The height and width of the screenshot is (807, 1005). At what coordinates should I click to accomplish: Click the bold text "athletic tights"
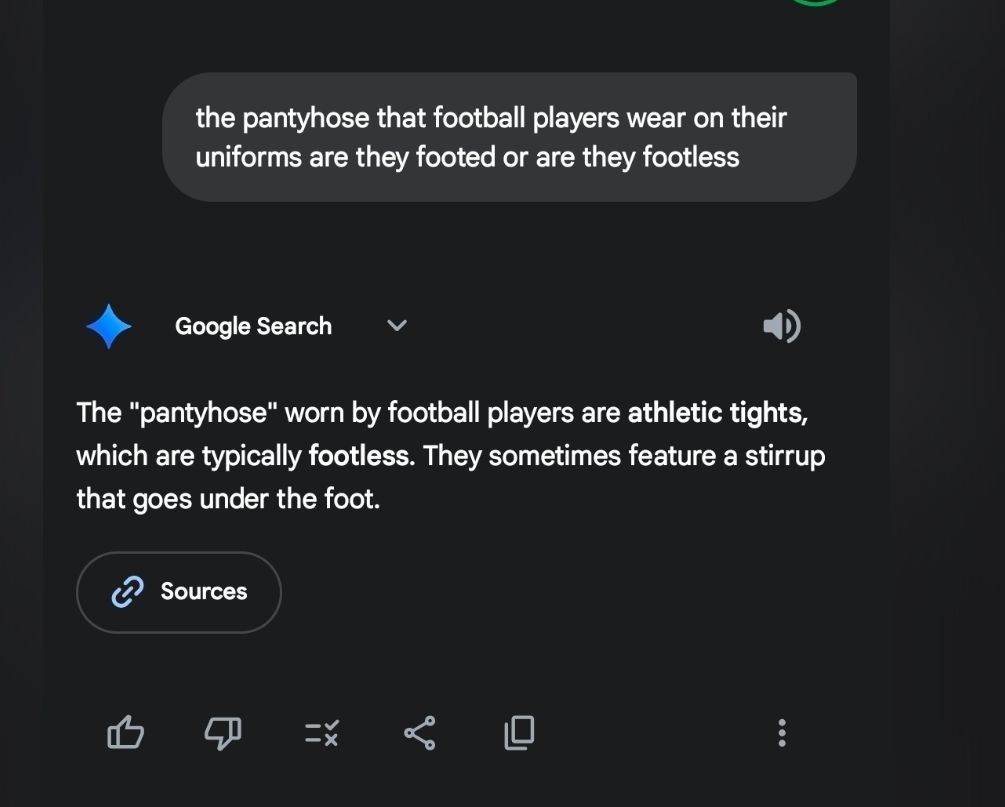pos(716,412)
